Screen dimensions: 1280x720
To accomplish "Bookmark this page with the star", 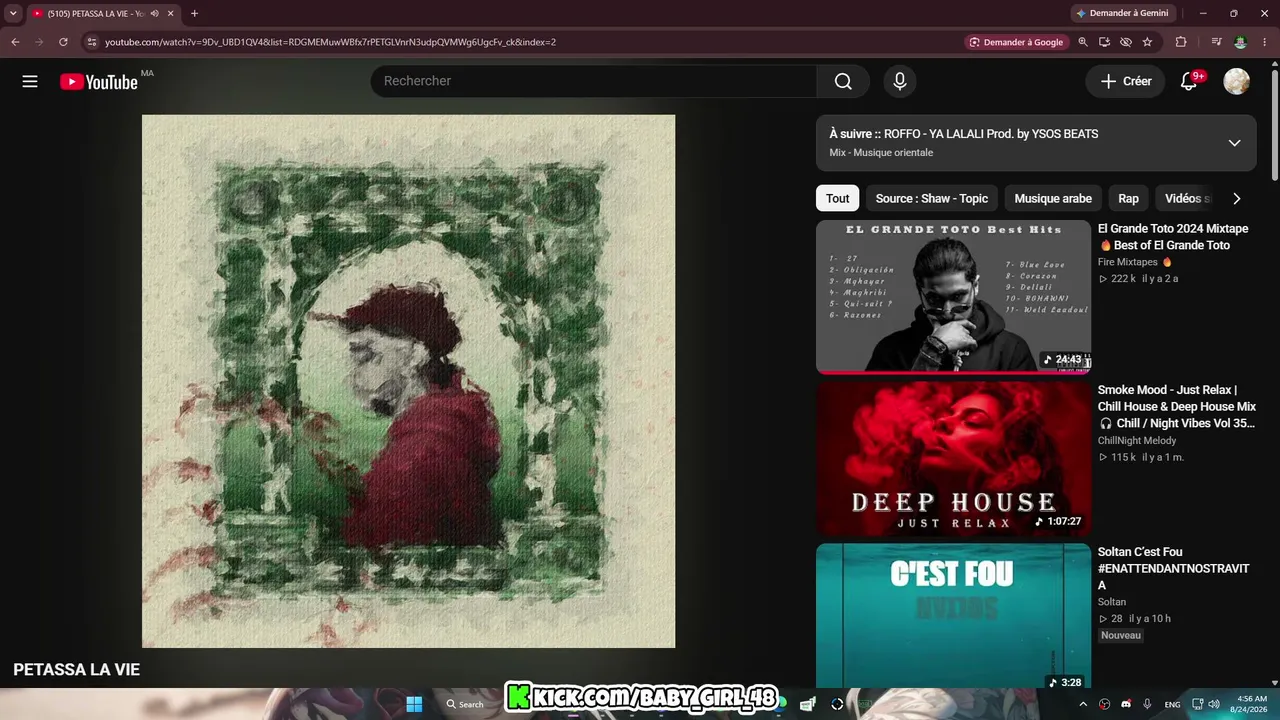I will 1147,42.
